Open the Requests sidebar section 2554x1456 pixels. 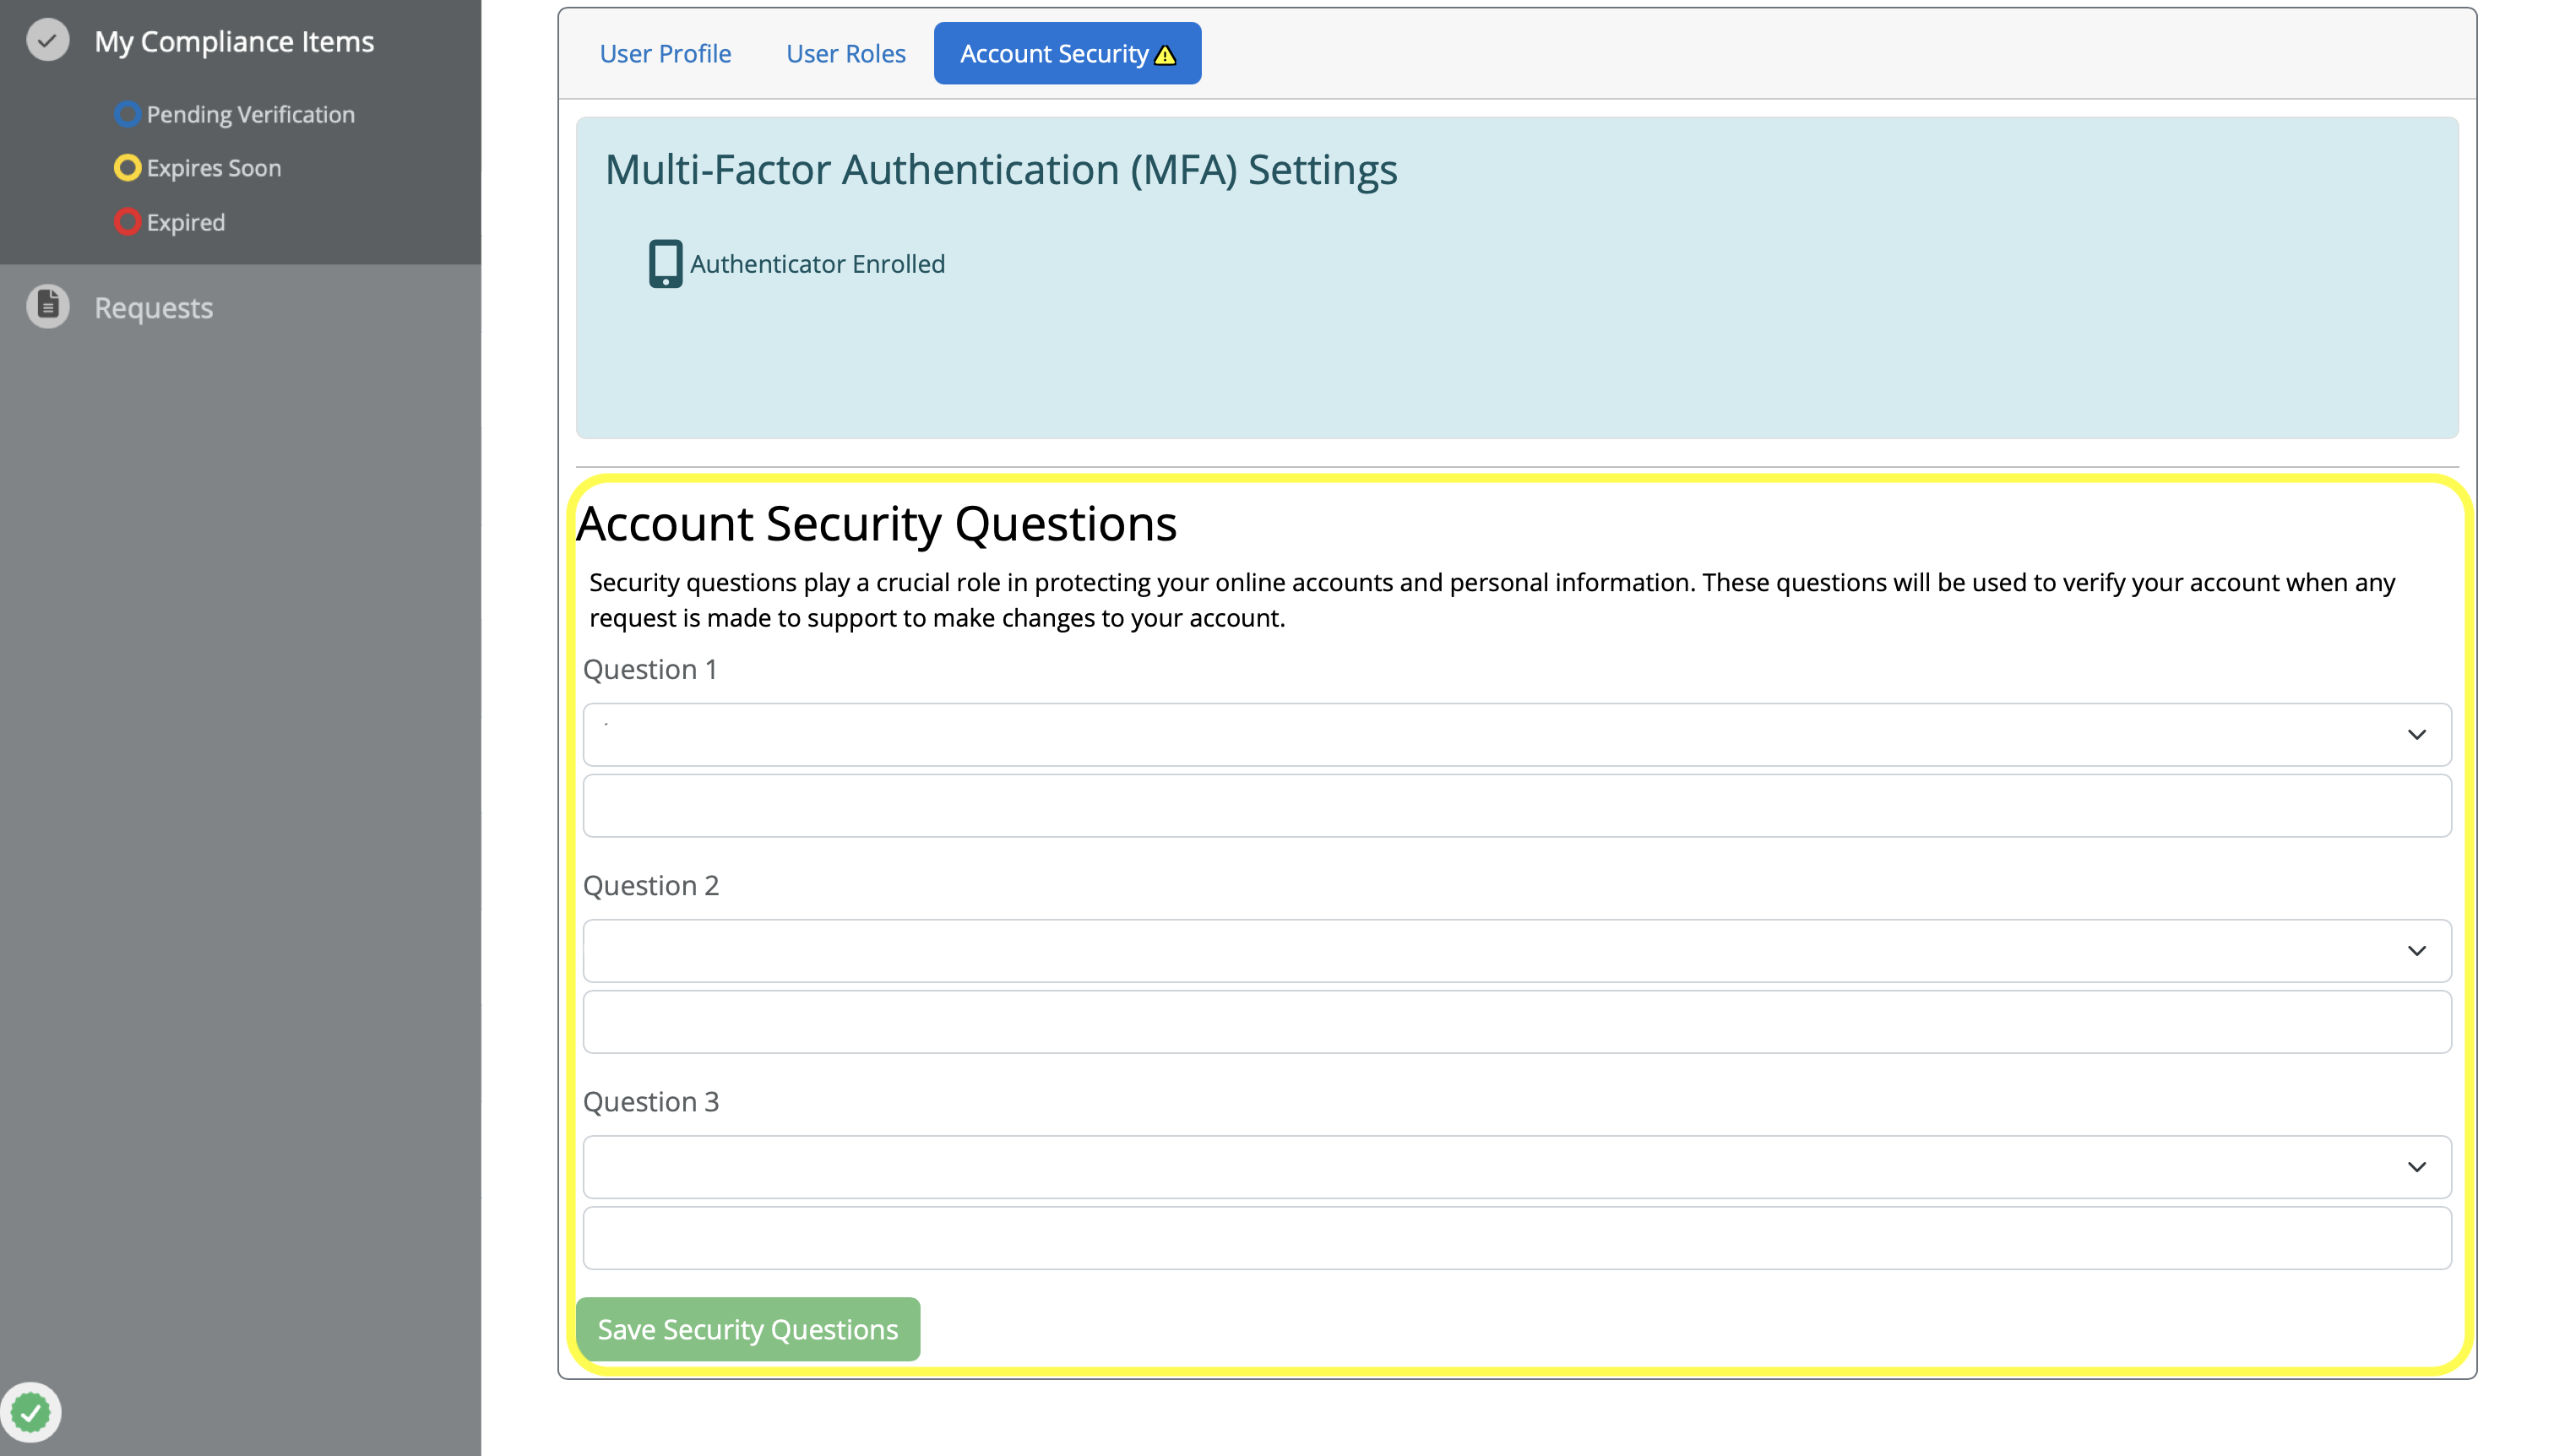coord(153,308)
